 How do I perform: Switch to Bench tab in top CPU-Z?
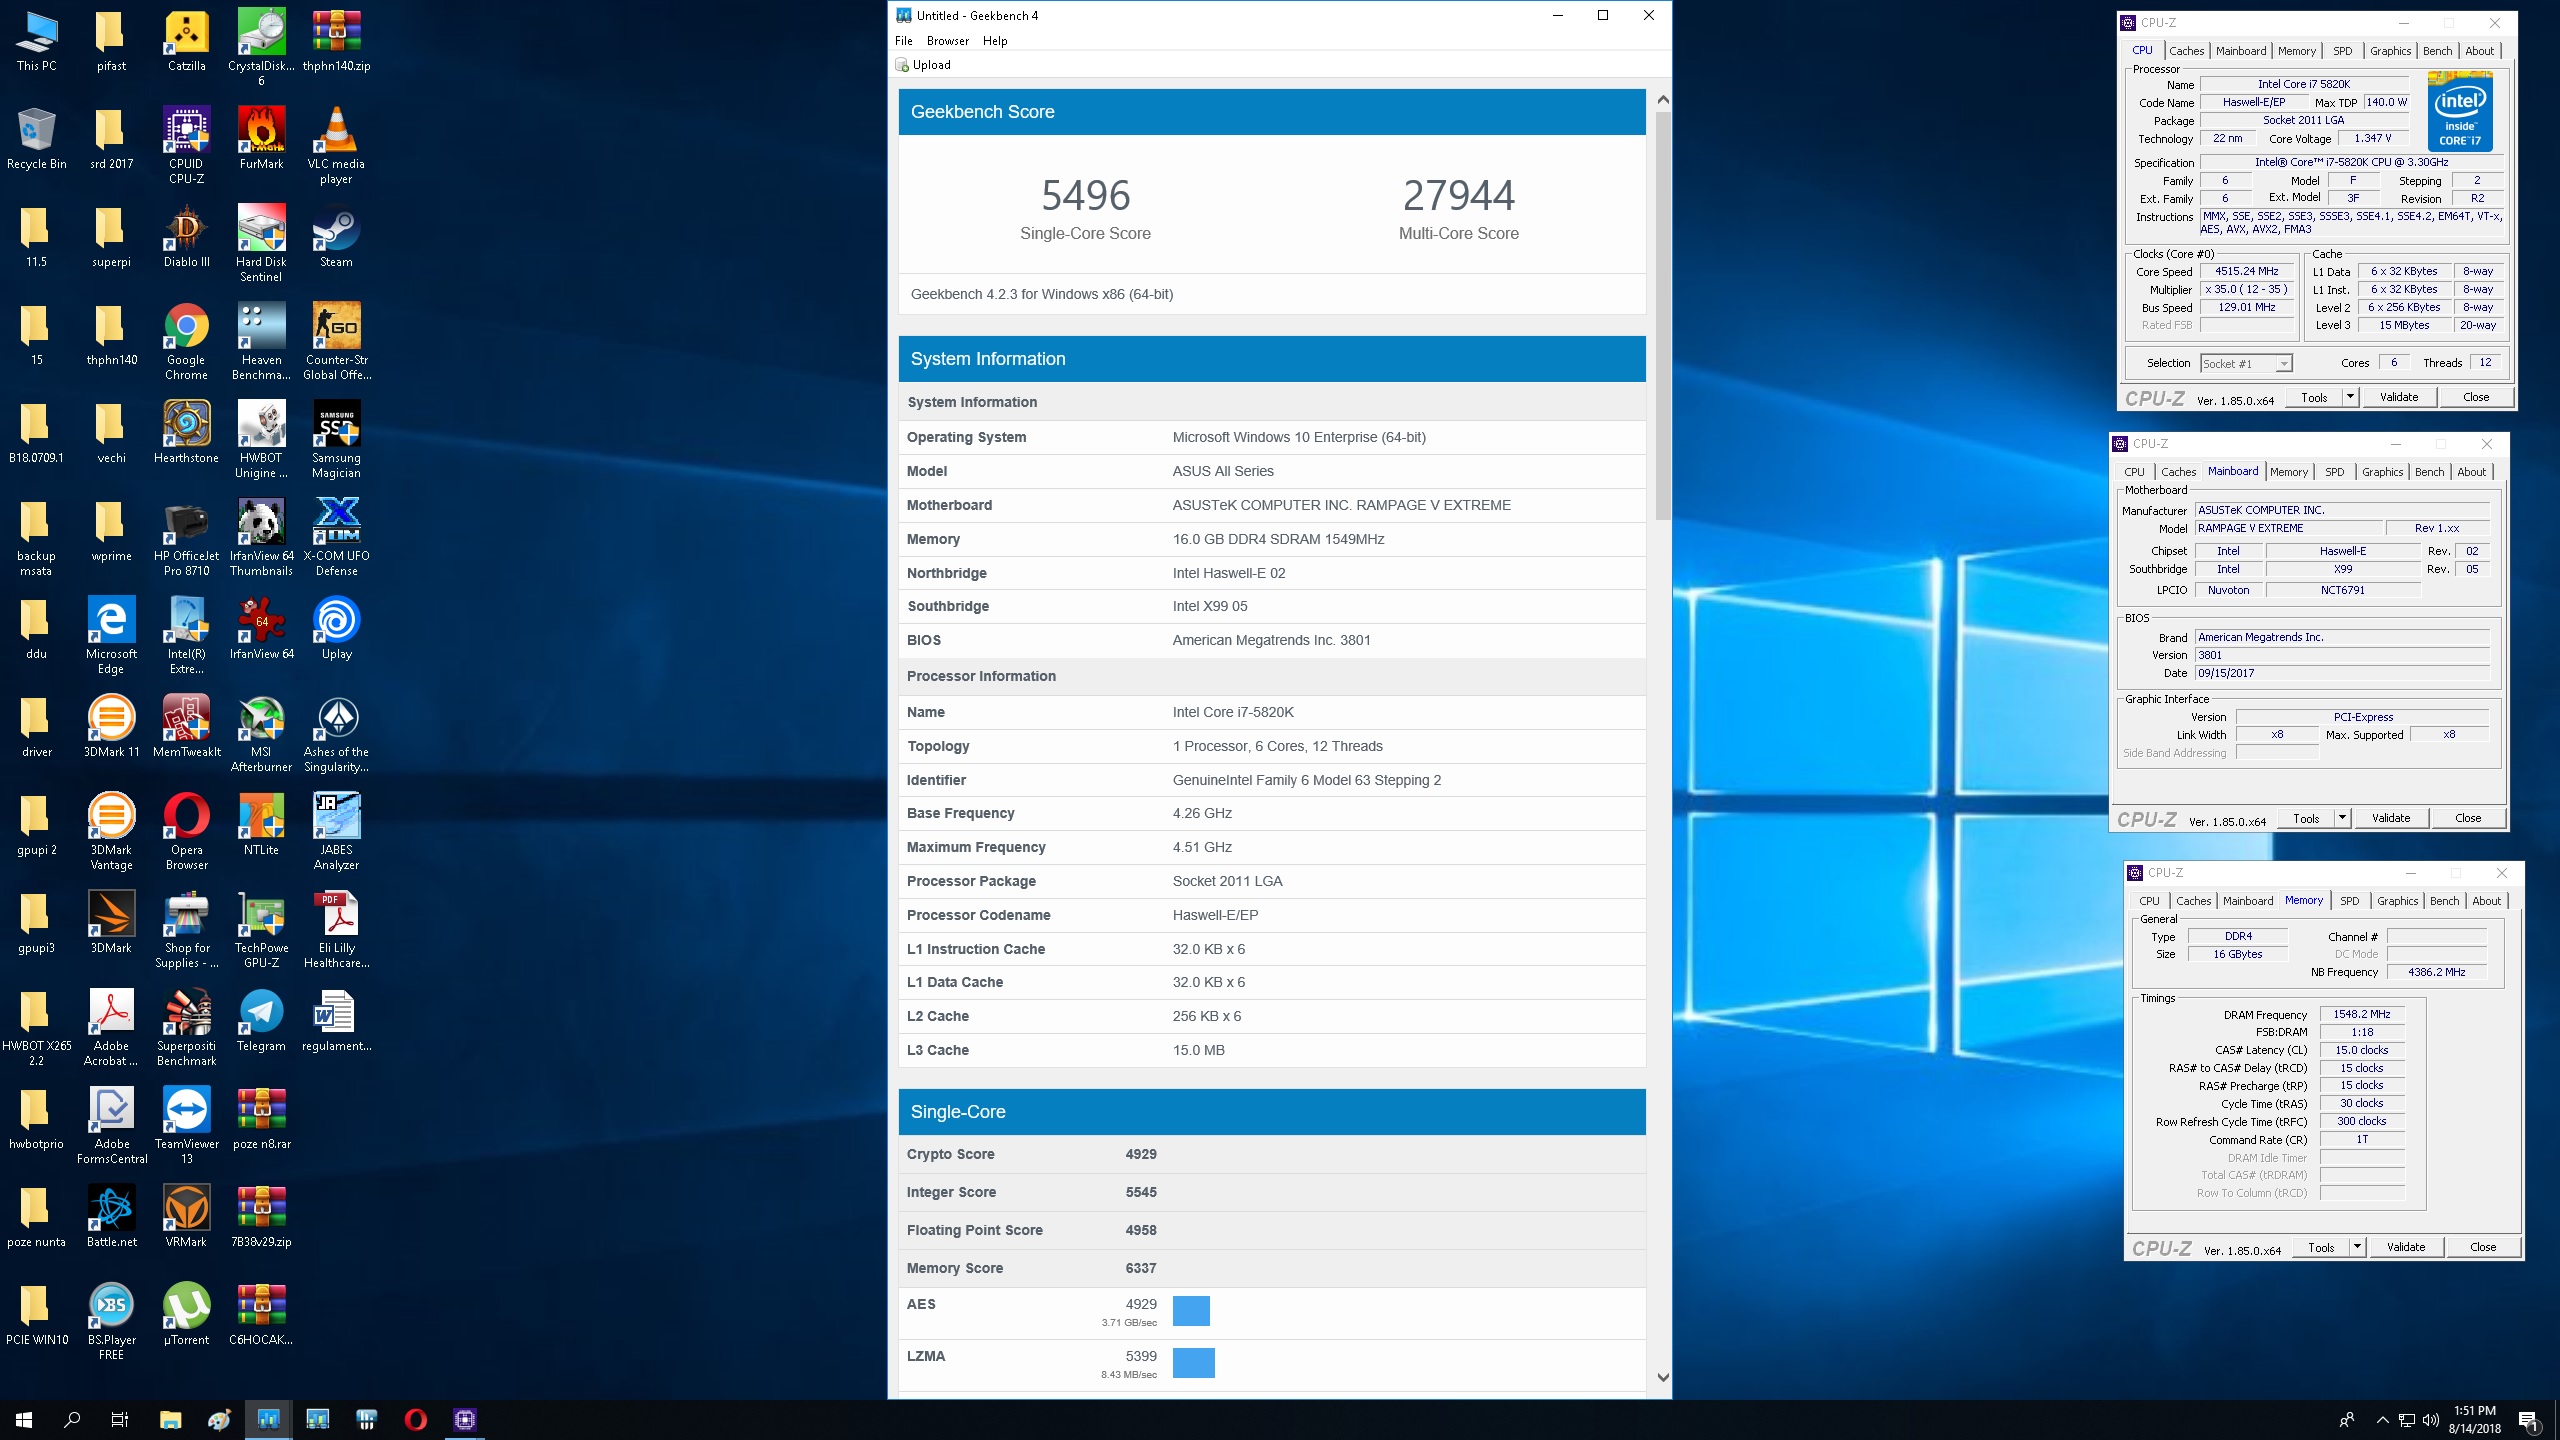(x=2437, y=51)
